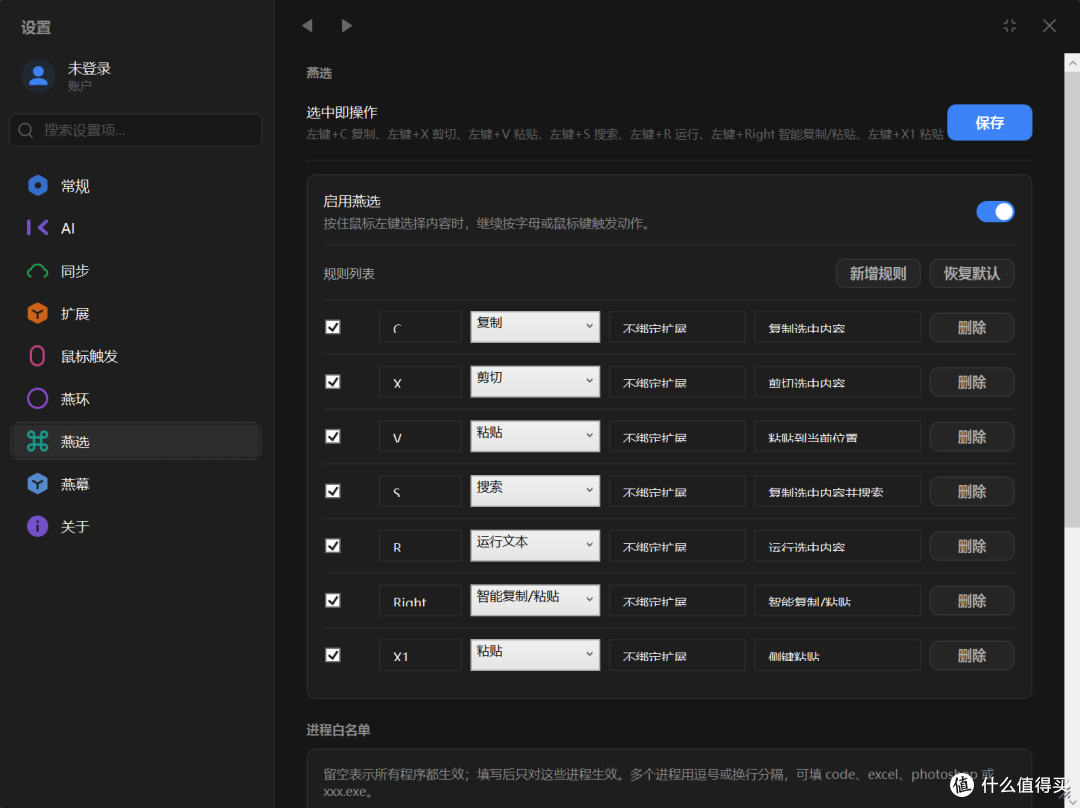Delete the 复制选中内容并搜索 rule
This screenshot has width=1080, height=808.
(x=971, y=491)
